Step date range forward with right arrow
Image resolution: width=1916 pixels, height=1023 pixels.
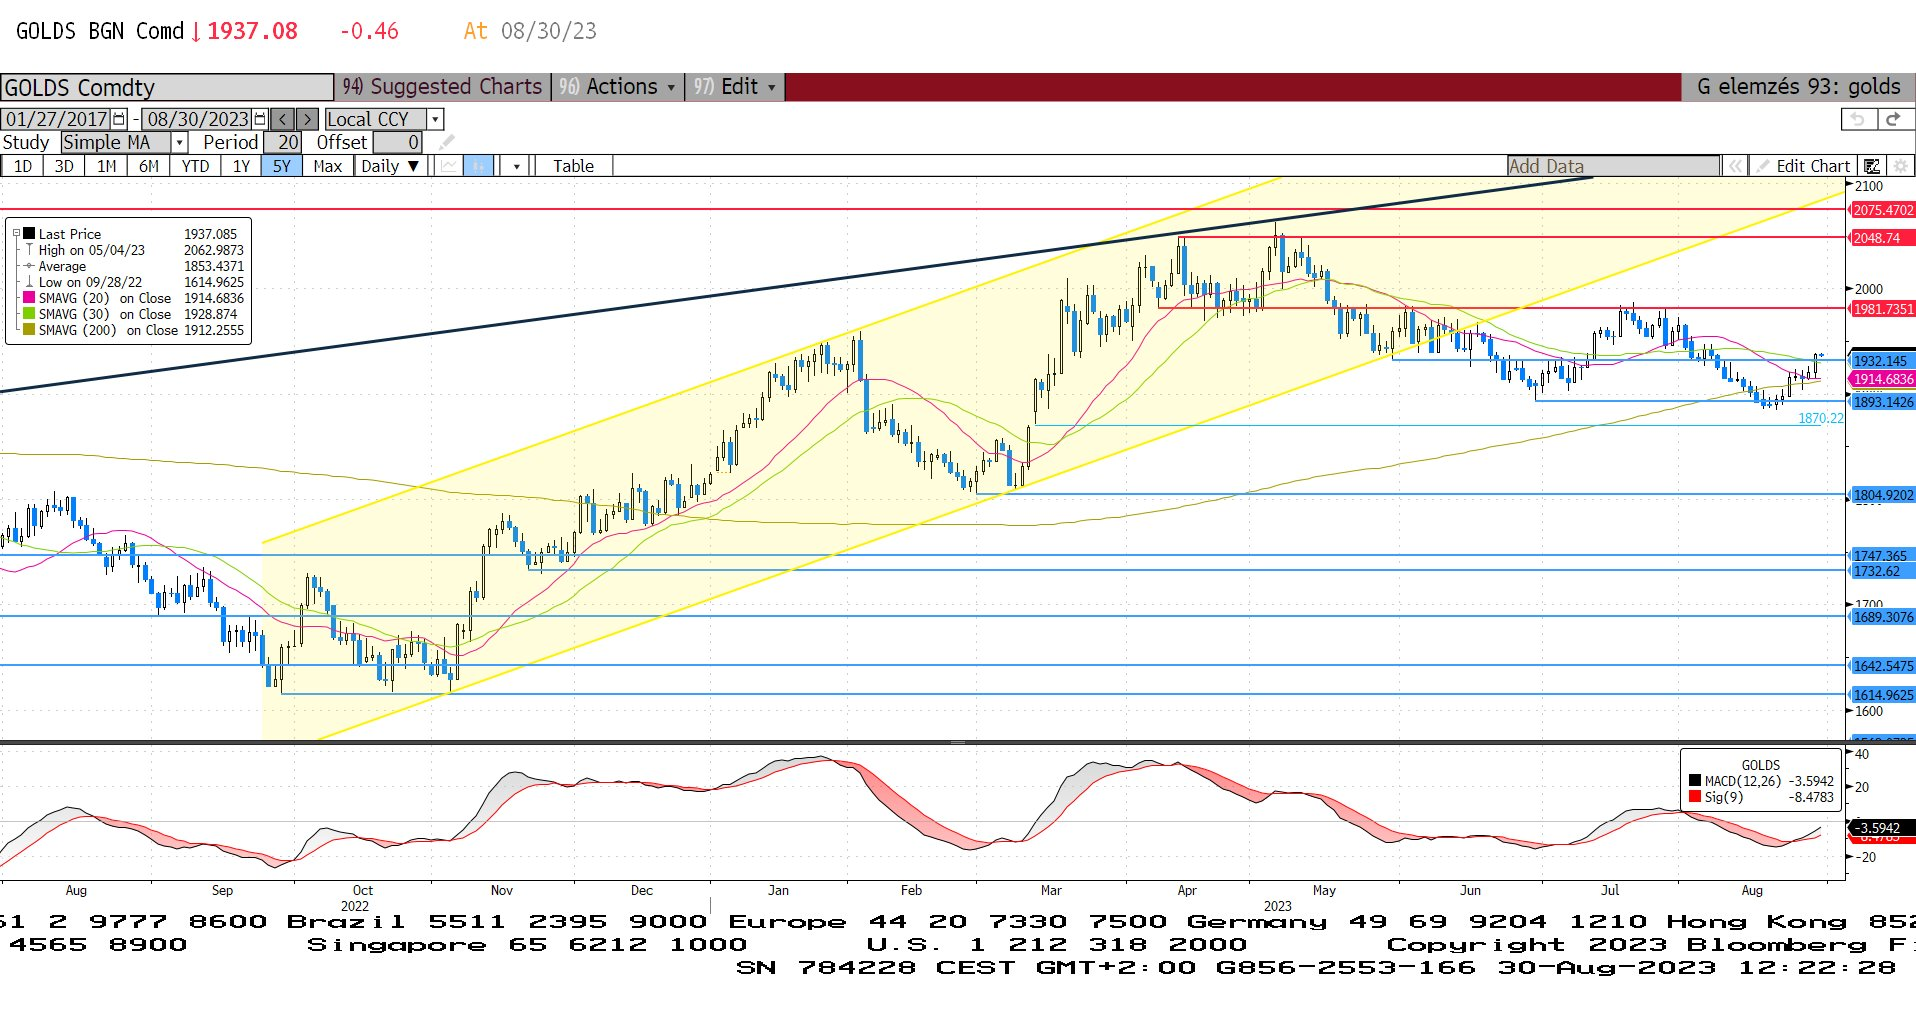point(307,119)
